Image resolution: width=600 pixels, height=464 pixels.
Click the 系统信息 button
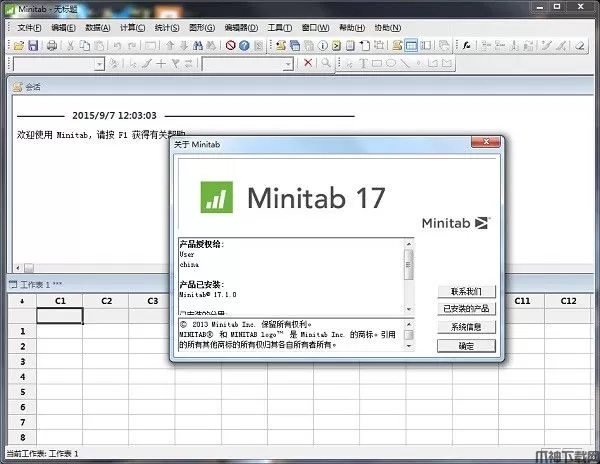pyautogui.click(x=466, y=327)
